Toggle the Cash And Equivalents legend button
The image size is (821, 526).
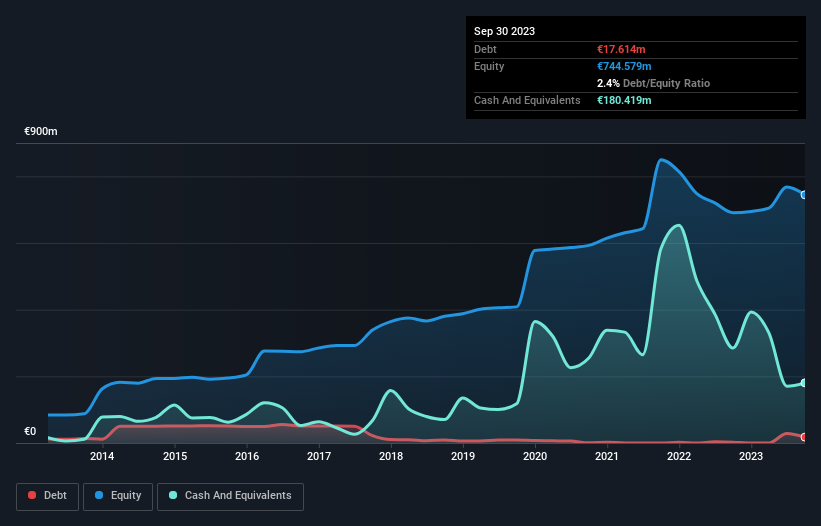[x=230, y=496]
